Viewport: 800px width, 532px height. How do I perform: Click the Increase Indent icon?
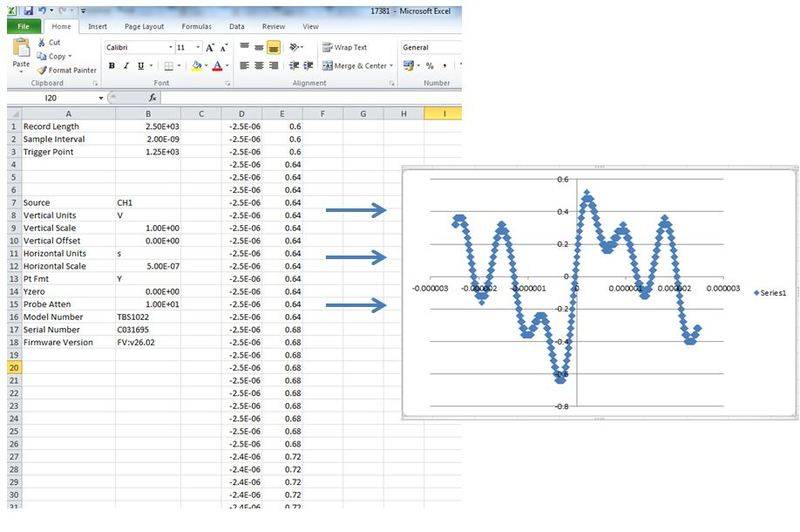pyautogui.click(x=309, y=66)
